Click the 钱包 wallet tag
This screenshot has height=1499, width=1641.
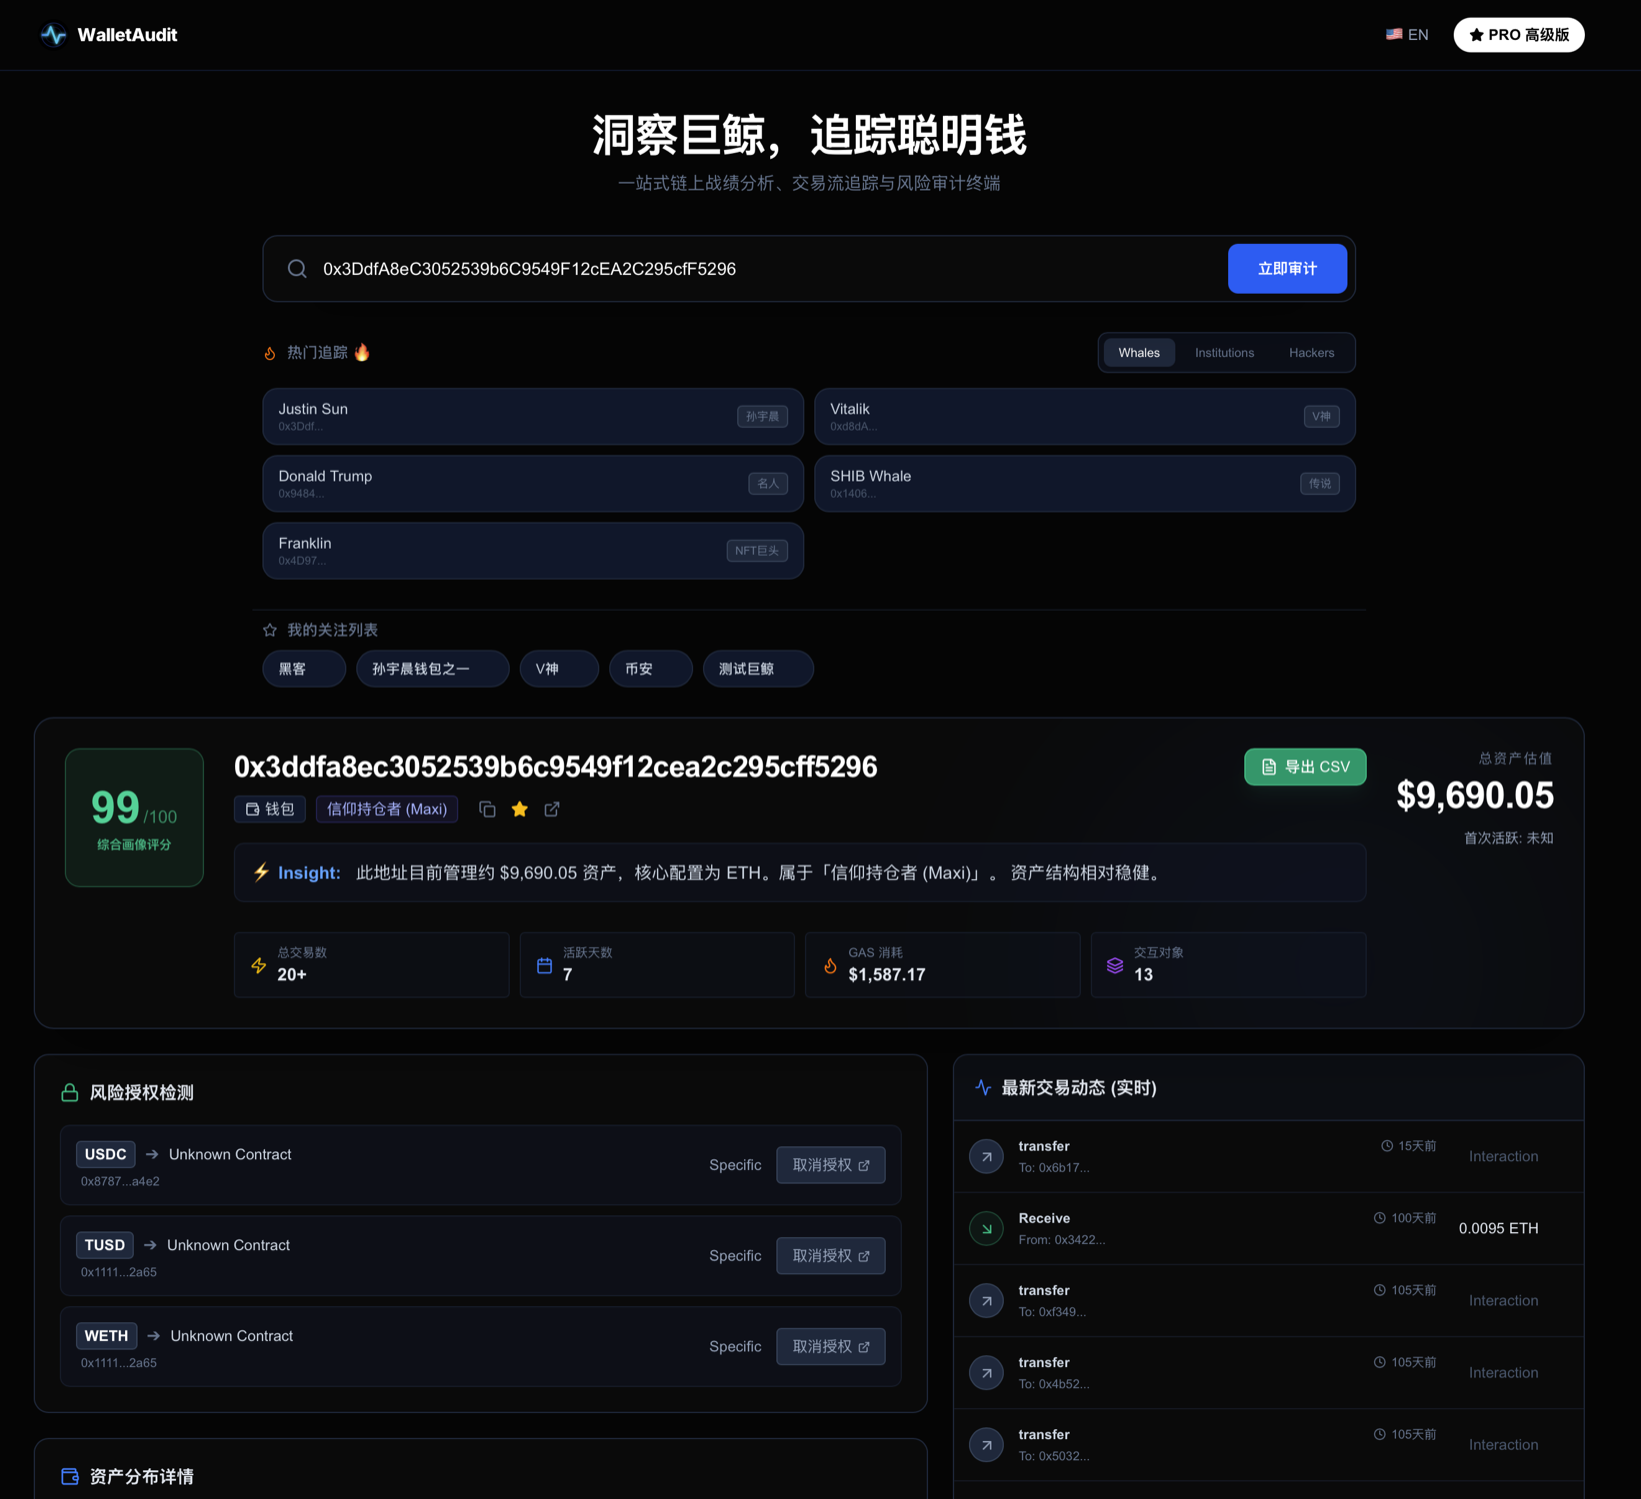(x=270, y=809)
